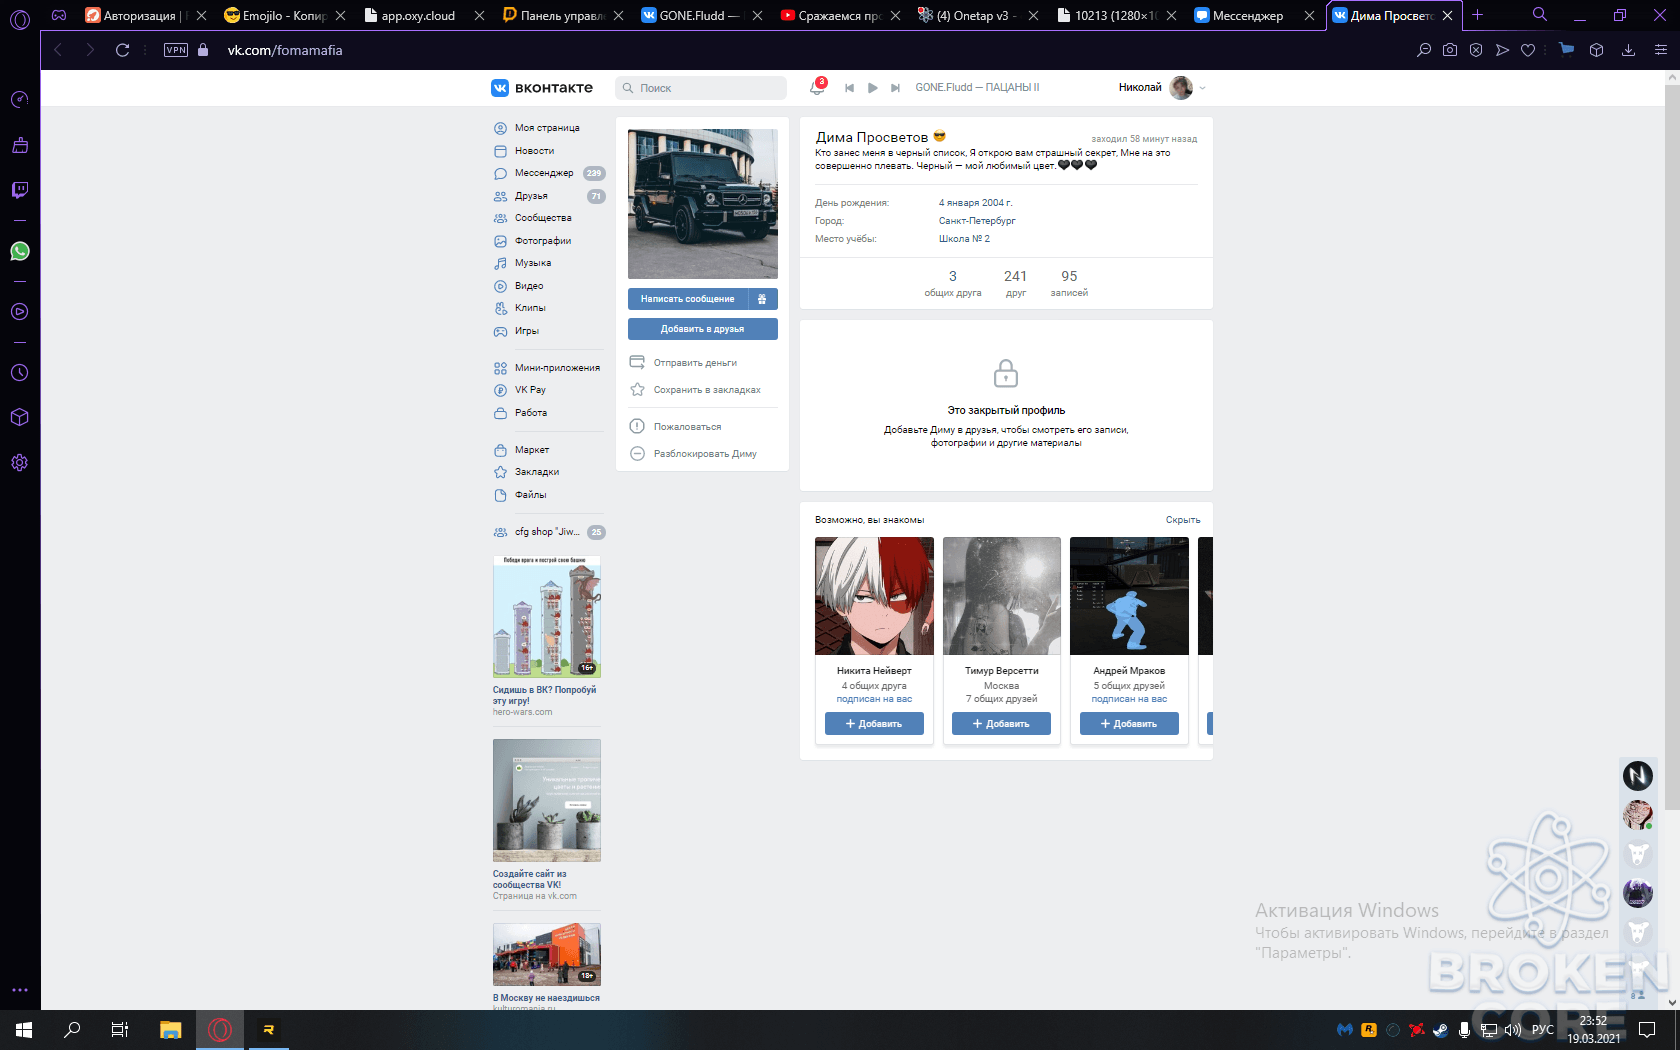Image resolution: width=1680 pixels, height=1050 pixels.
Task: Open Opera speed dial icon in sidebar
Action: [x=20, y=99]
